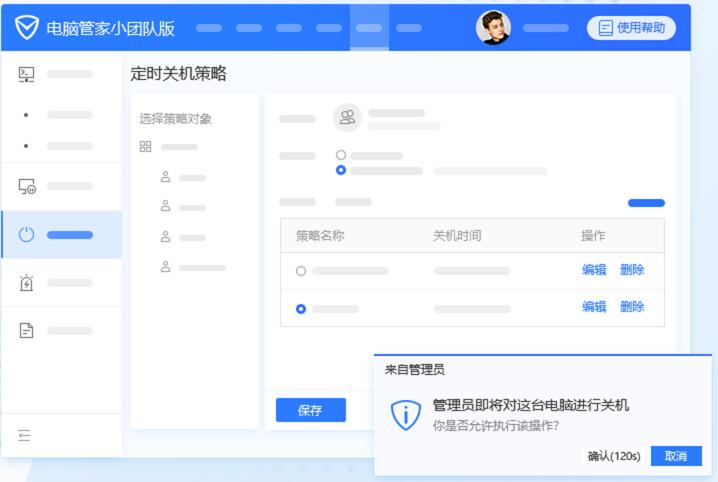718x482 pixels.
Task: Select the first user under 选择策略对象
Action: 166,177
